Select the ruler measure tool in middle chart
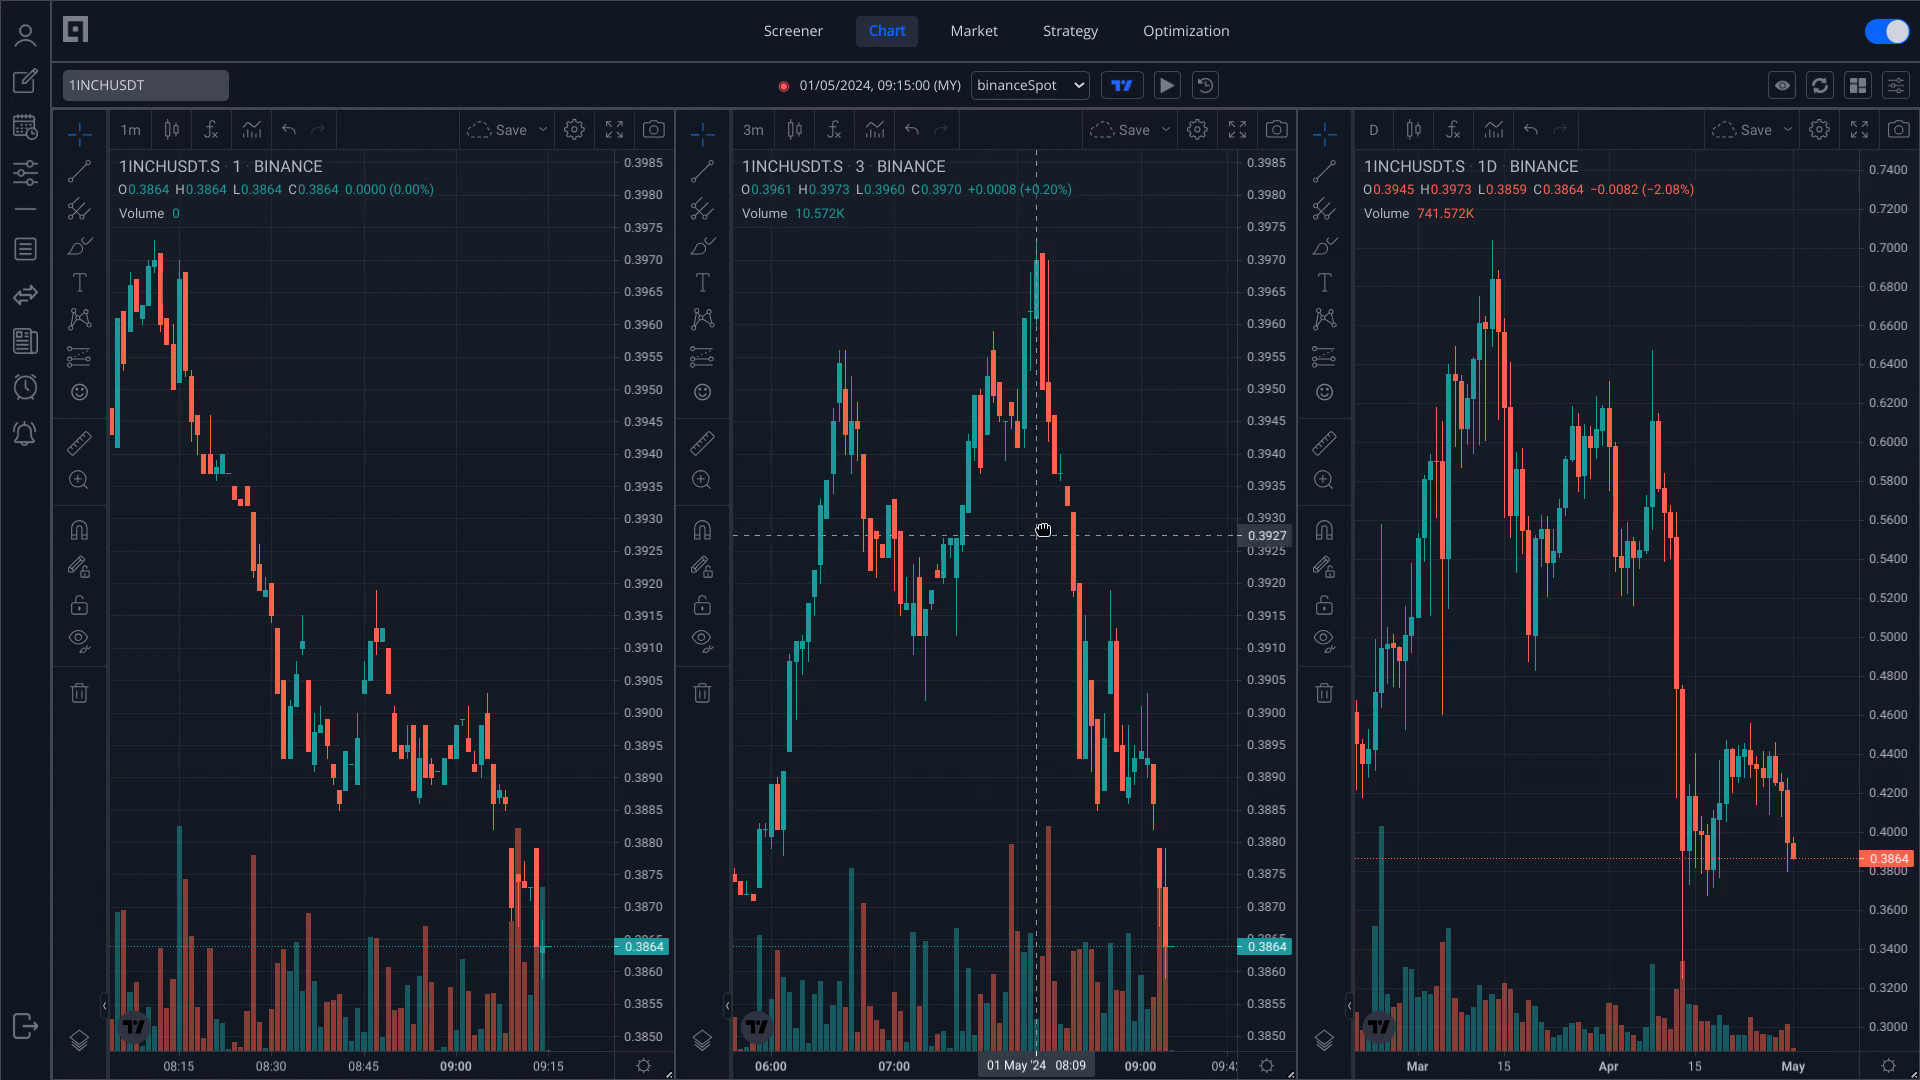1920x1080 pixels. [702, 443]
